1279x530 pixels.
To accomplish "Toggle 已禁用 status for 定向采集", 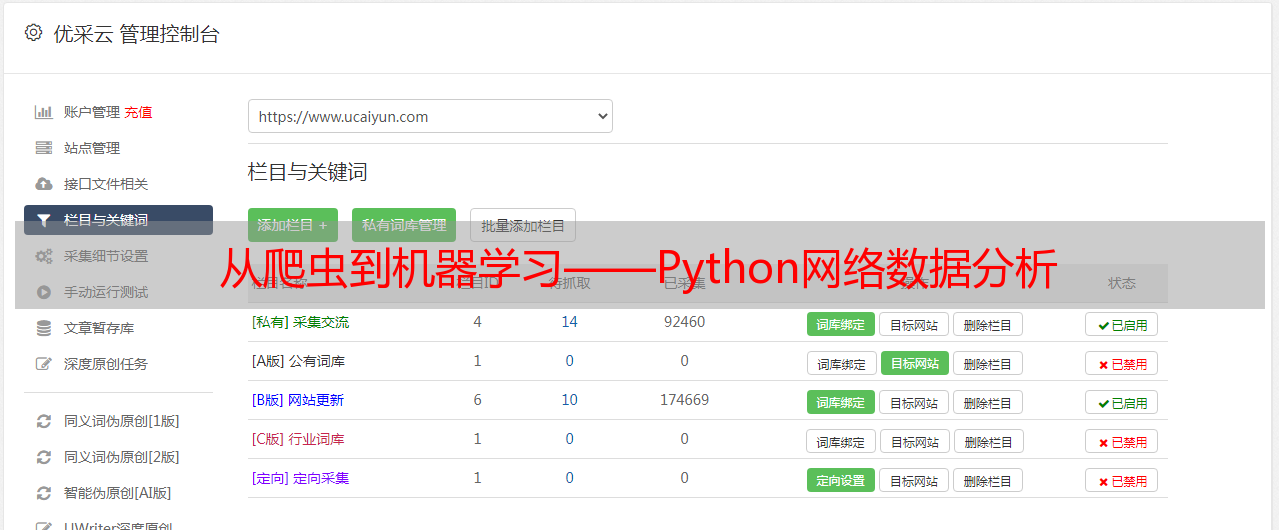I will (x=1121, y=480).
